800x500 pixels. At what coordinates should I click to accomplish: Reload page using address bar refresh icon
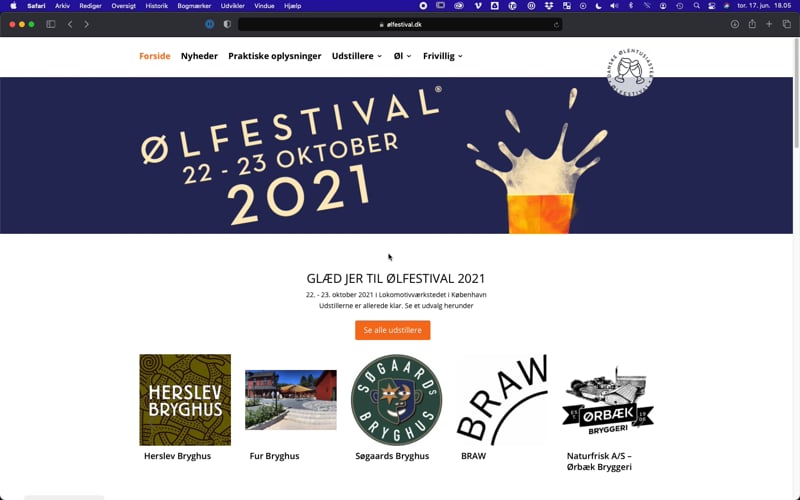556,24
